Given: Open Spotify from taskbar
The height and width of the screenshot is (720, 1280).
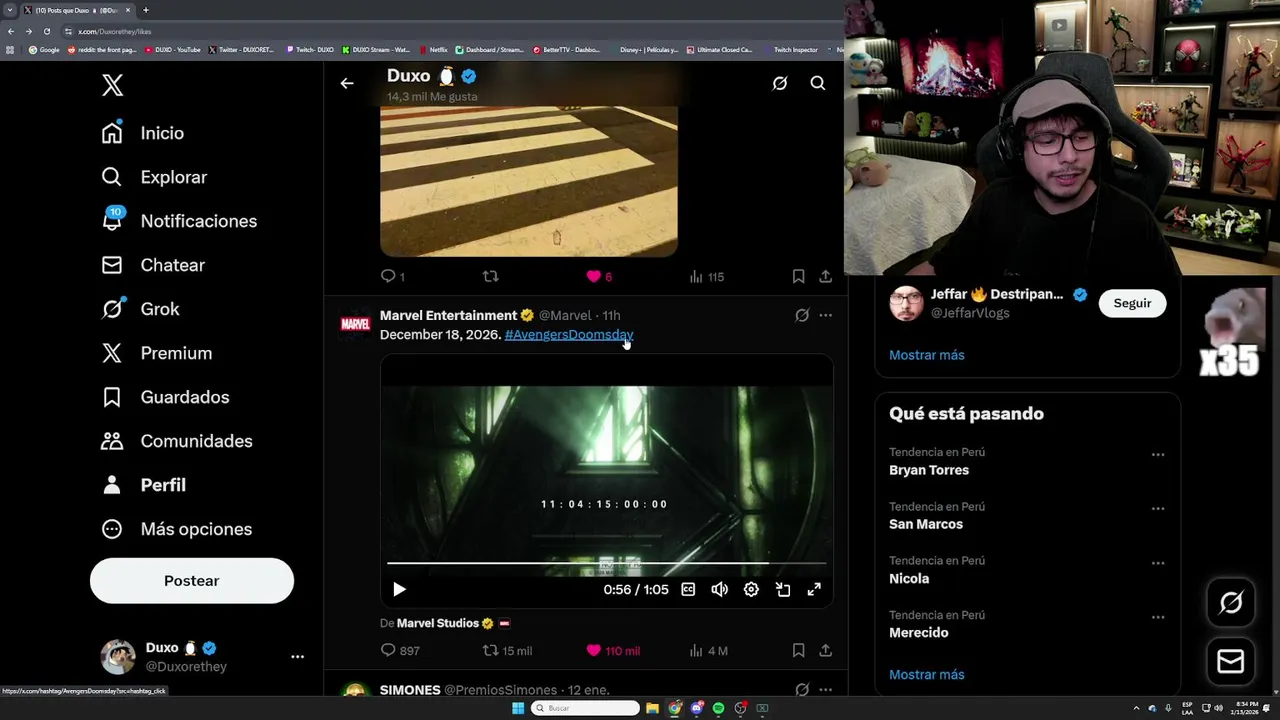Looking at the screenshot, I should click(718, 708).
